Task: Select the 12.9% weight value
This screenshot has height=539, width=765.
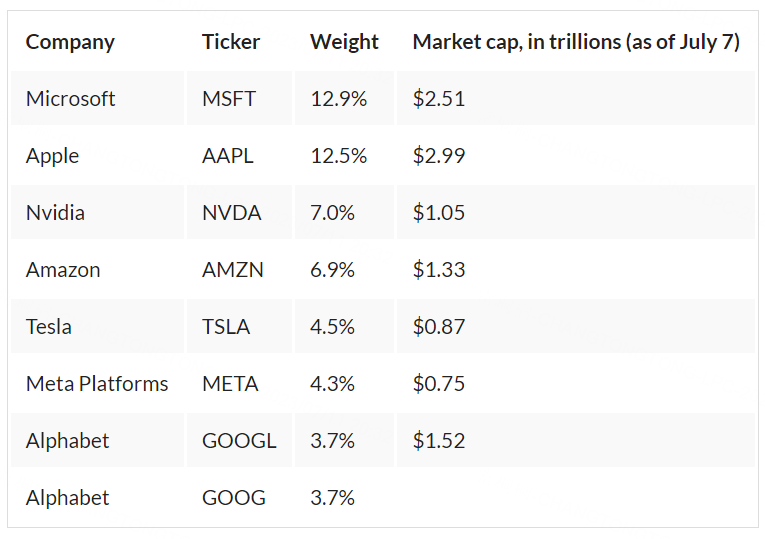Action: pyautogui.click(x=338, y=99)
